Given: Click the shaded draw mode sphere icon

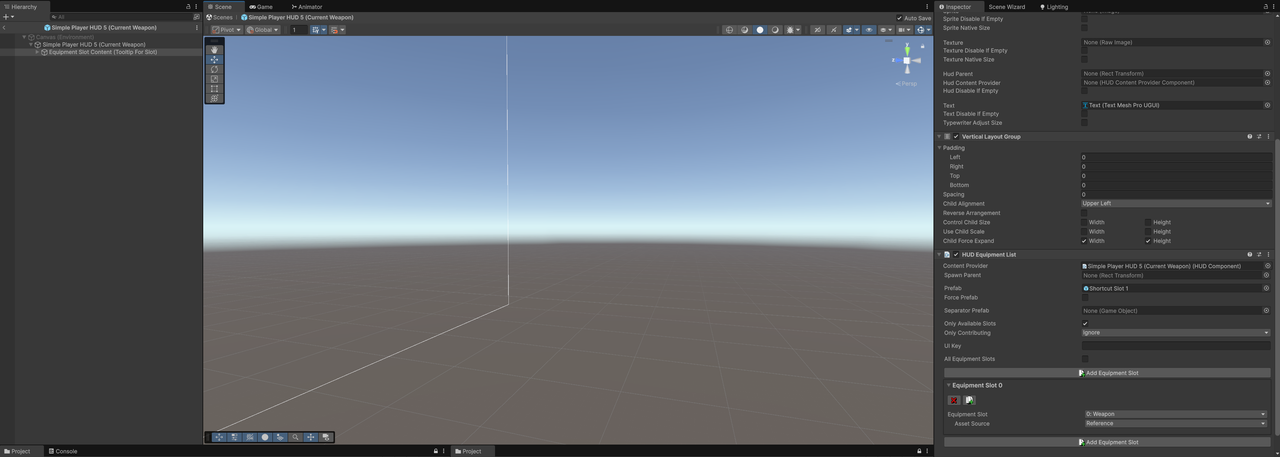Looking at the screenshot, I should point(760,30).
